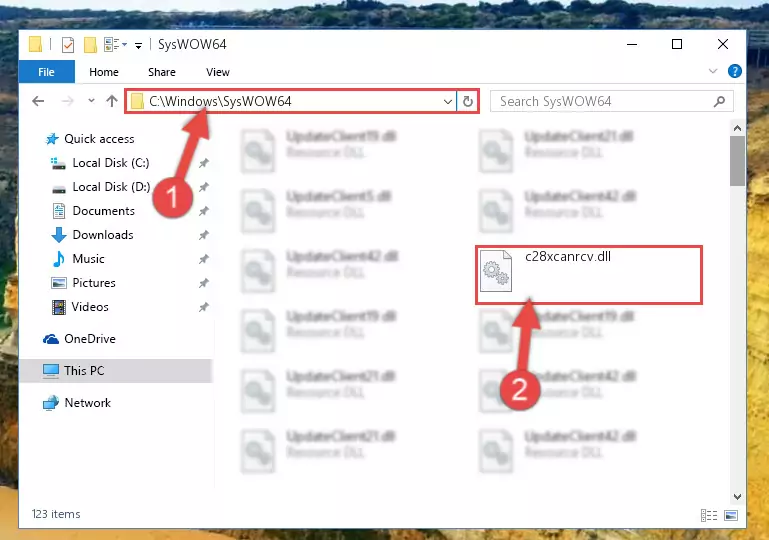Image resolution: width=769 pixels, height=540 pixels.
Task: Select the c28xcanrcv.dll file
Action: (x=589, y=275)
